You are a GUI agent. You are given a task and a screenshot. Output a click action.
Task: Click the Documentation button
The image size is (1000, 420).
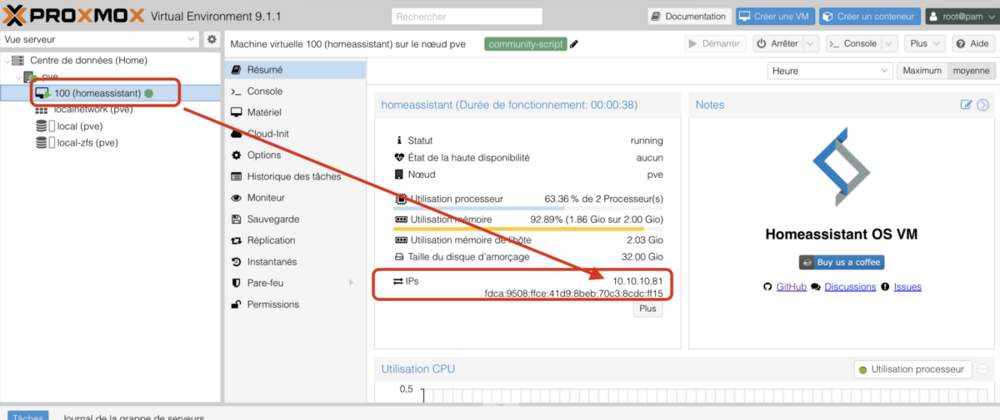click(689, 17)
